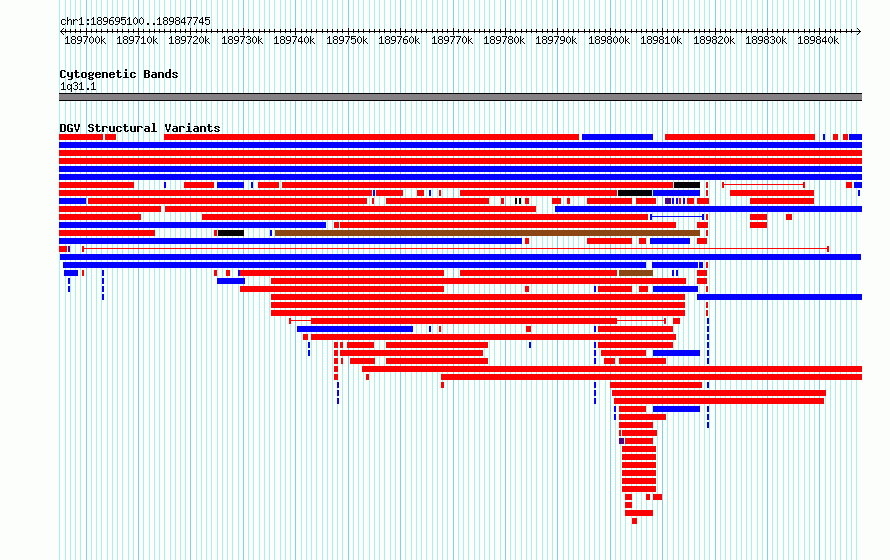Click the ruler's right end arrowhead
This screenshot has width=890, height=560.
(859, 32)
